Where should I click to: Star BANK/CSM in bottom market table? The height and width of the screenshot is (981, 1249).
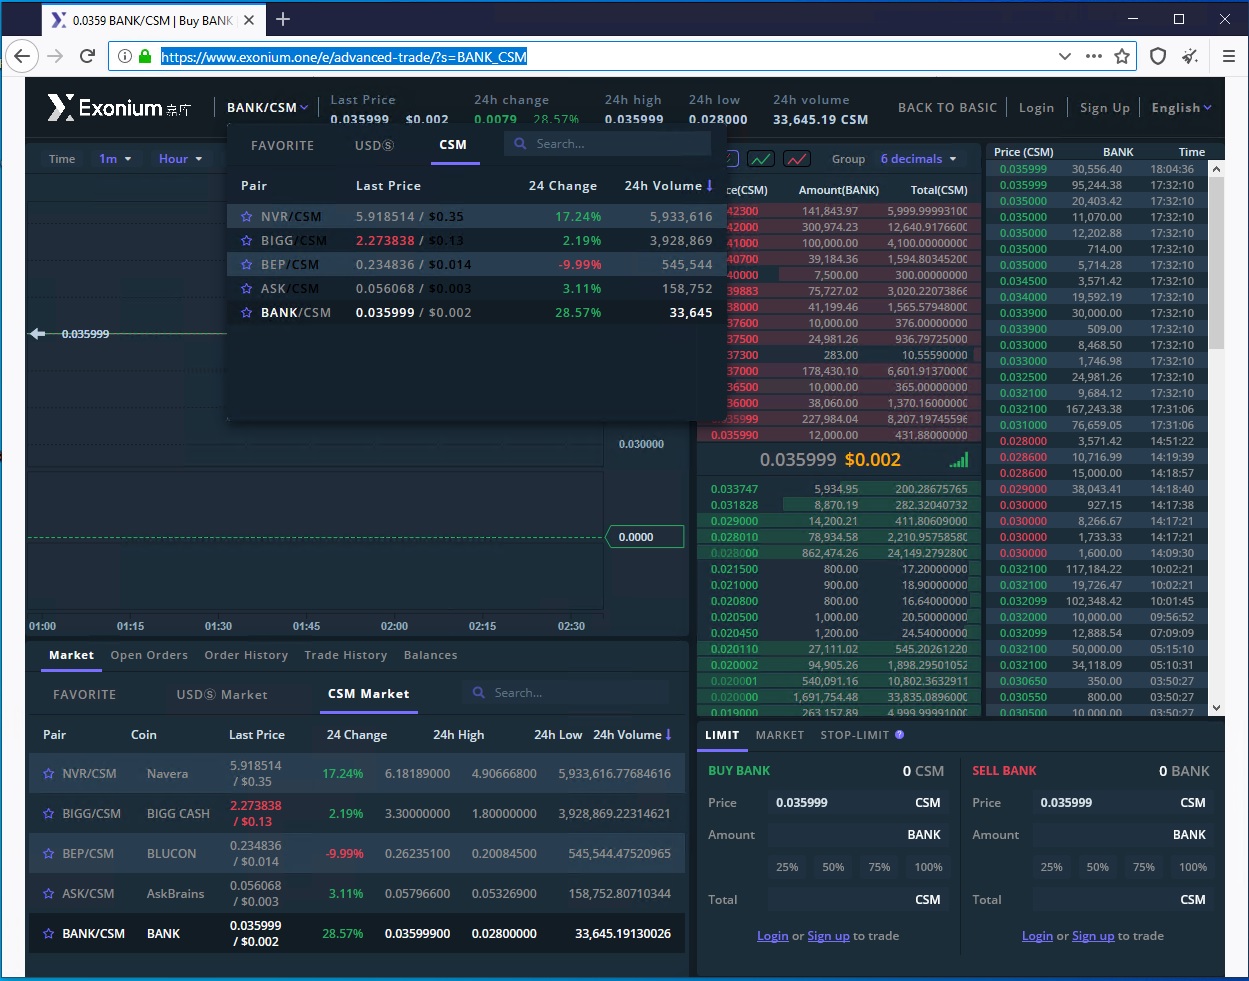(x=48, y=933)
